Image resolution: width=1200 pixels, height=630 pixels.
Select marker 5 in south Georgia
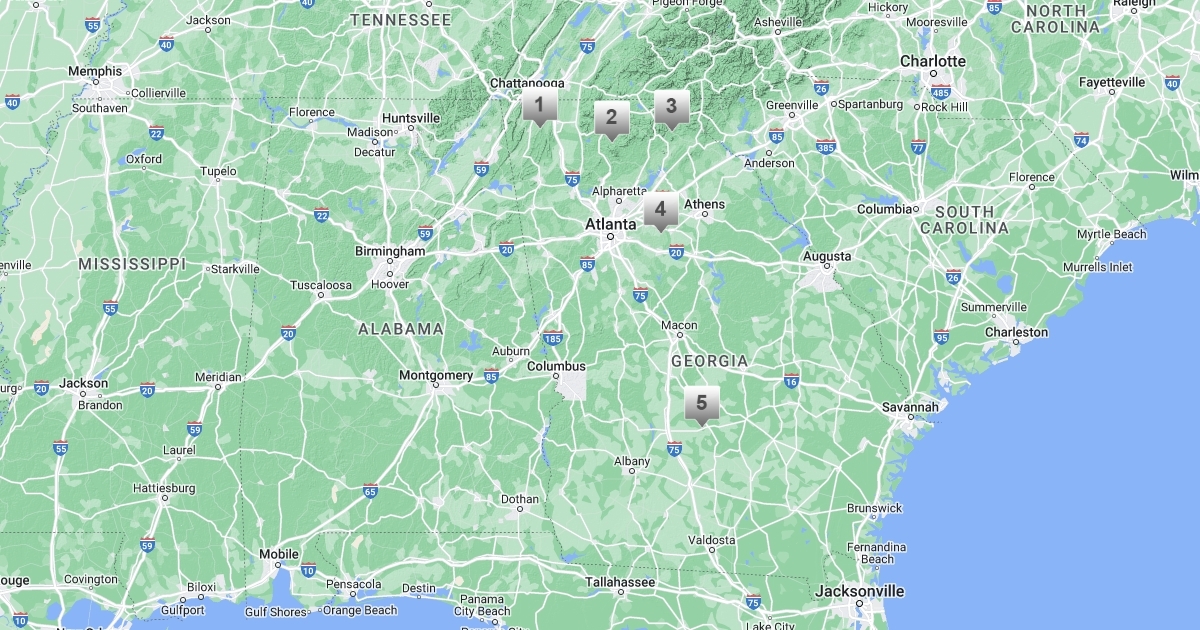pyautogui.click(x=701, y=406)
